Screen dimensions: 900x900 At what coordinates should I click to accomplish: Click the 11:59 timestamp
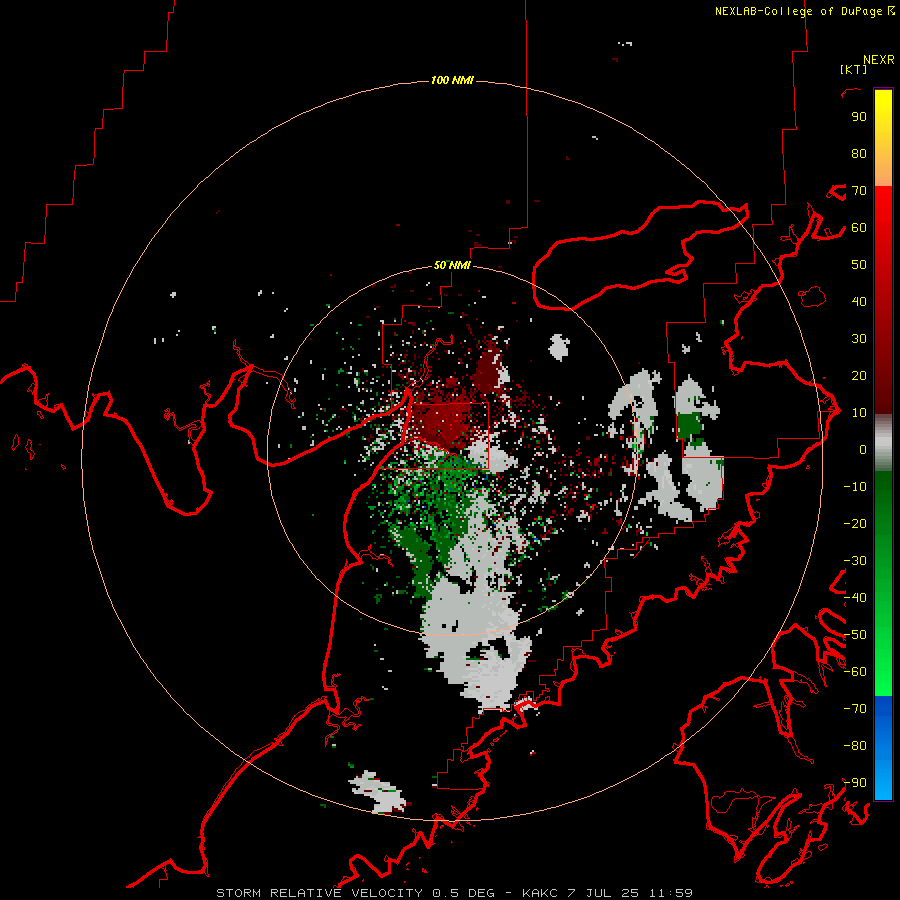coord(671,893)
